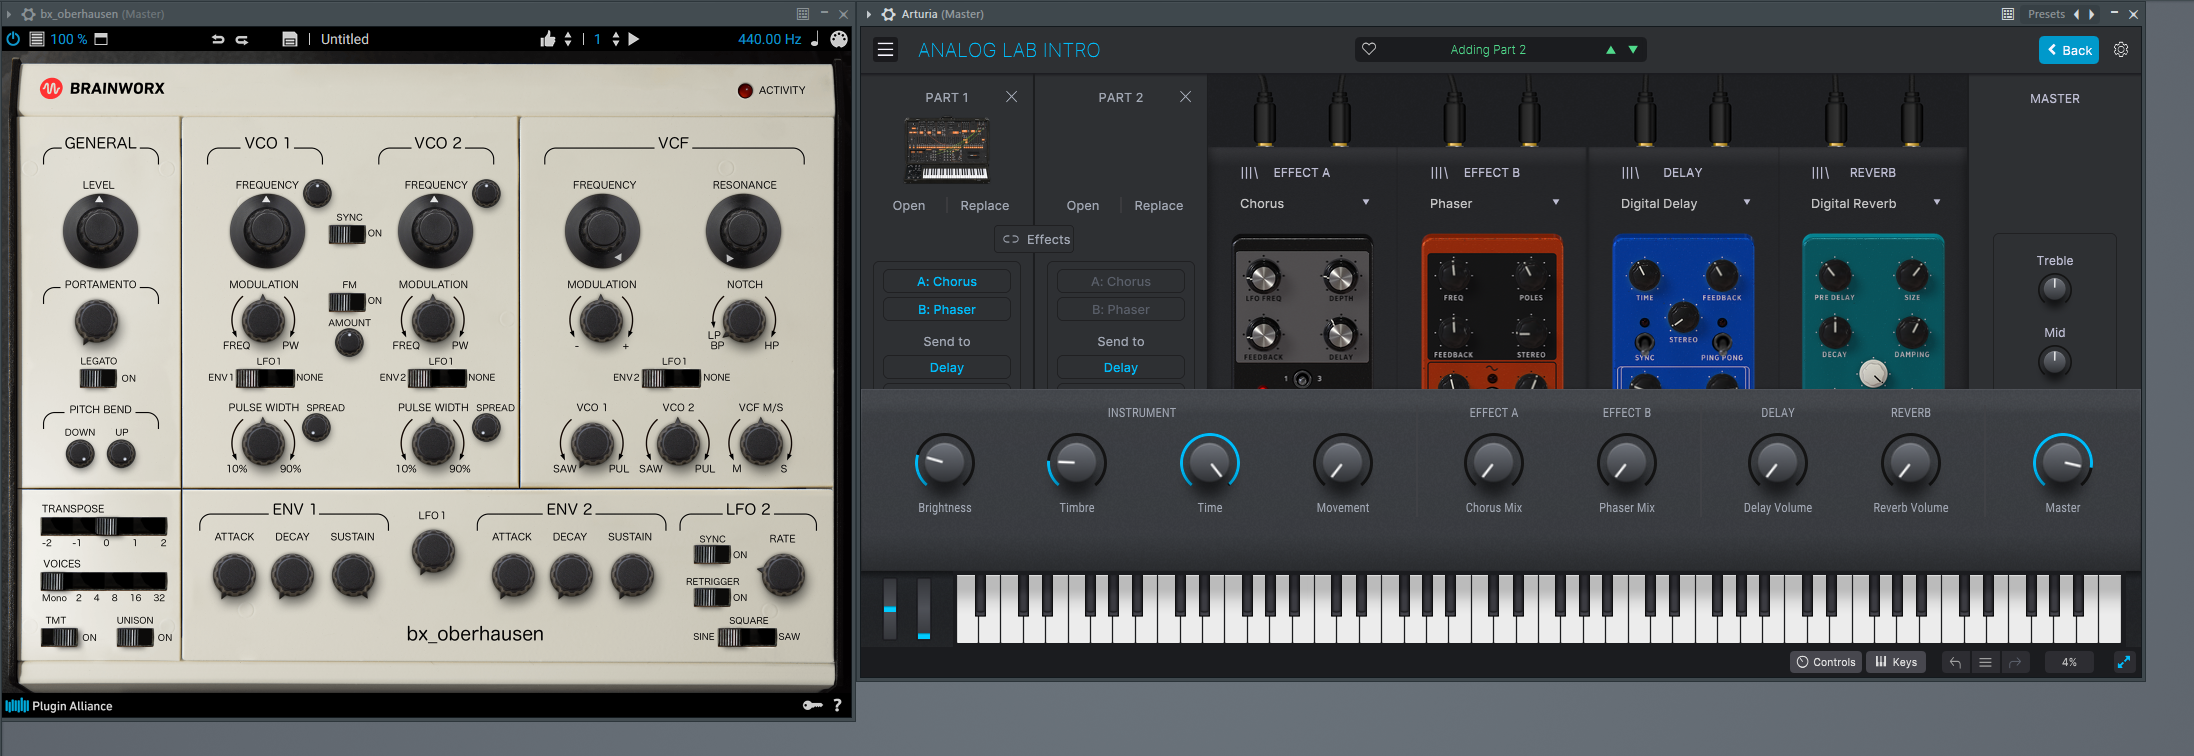Open the Untitled preset name field

[x=345, y=39]
